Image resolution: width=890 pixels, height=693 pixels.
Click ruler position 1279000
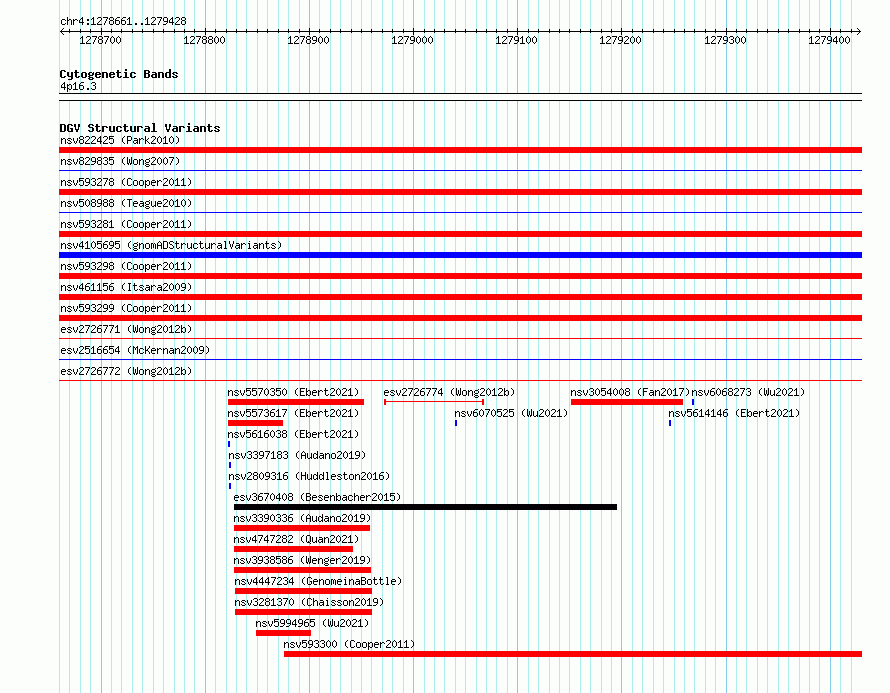(x=413, y=40)
